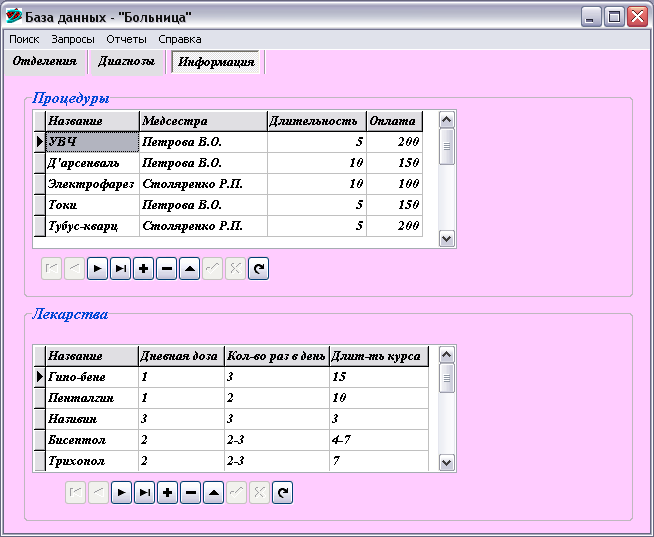
Task: Go to previous record in Процедуры navigator
Action: 75,268
